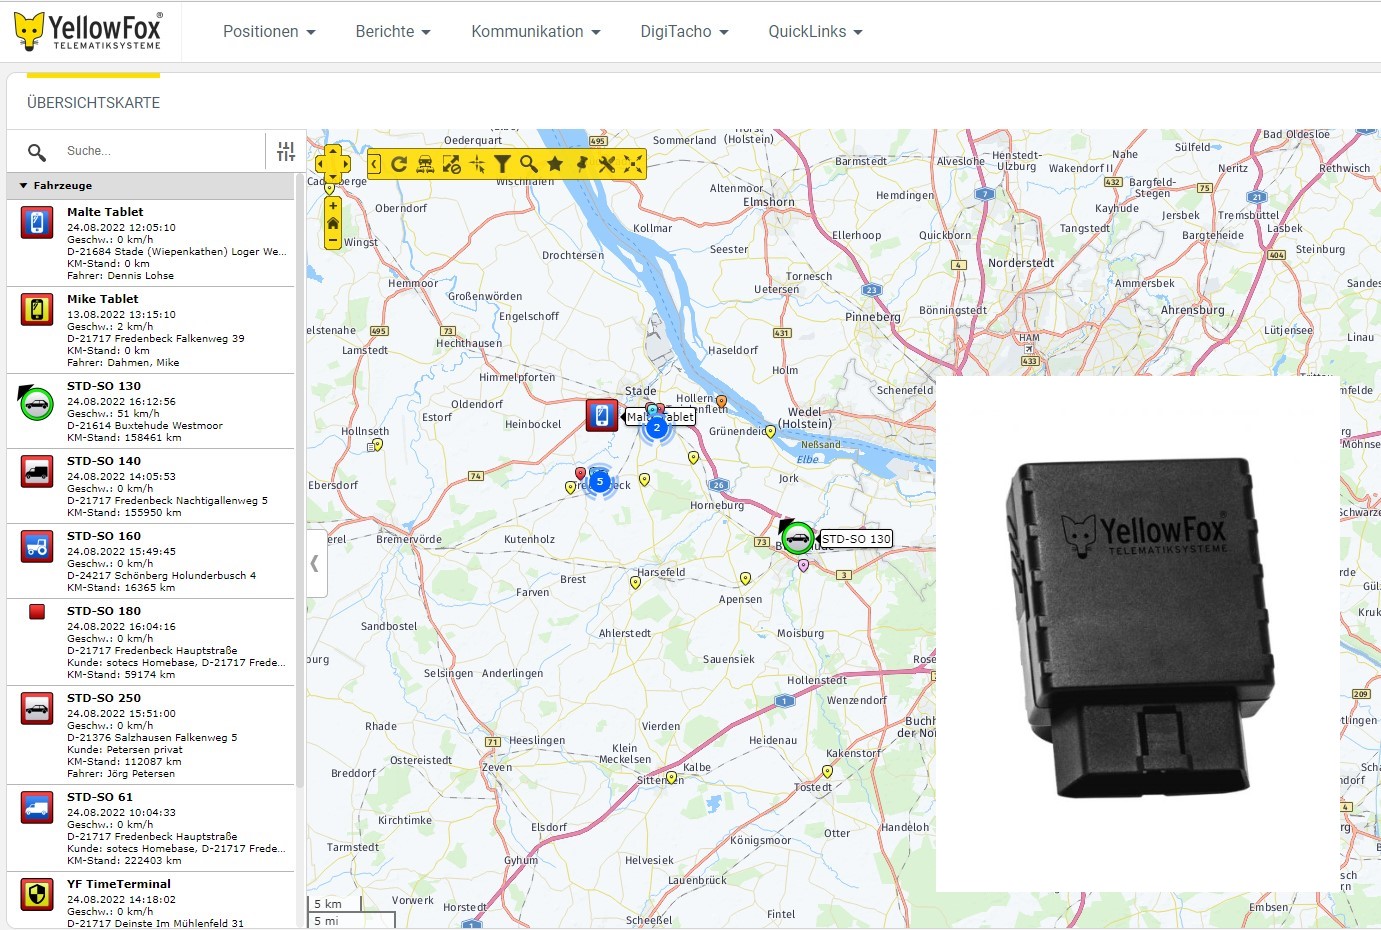This screenshot has height=930, width=1381.
Task: Click the STD-SO 250 car icon
Action: pyautogui.click(x=37, y=708)
